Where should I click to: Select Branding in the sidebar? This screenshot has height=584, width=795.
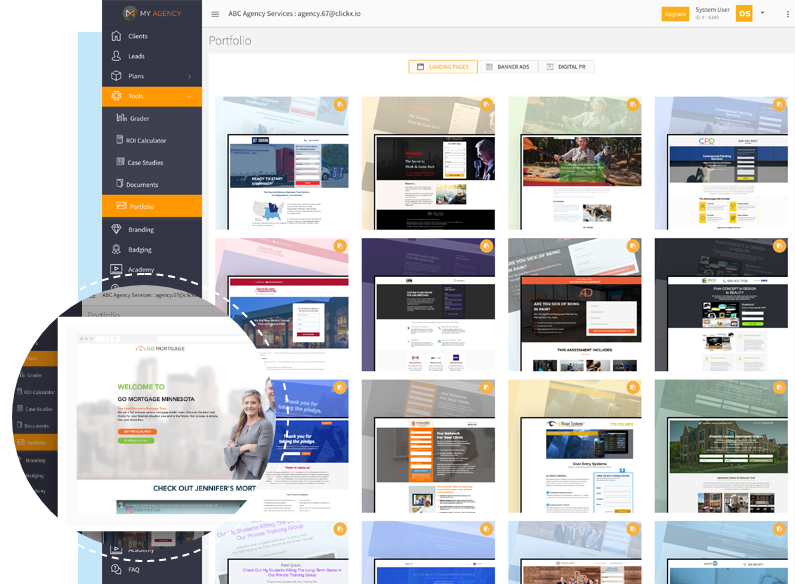coord(152,229)
